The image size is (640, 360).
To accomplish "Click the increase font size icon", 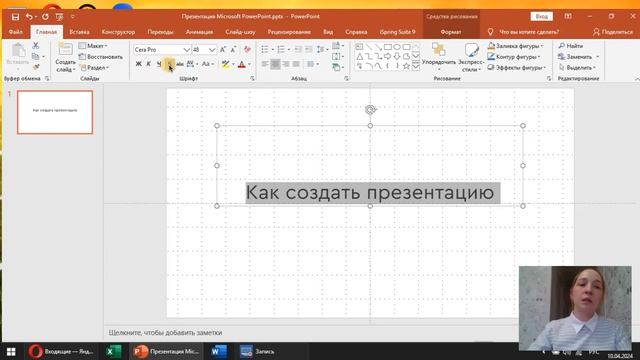I will 223,49.
